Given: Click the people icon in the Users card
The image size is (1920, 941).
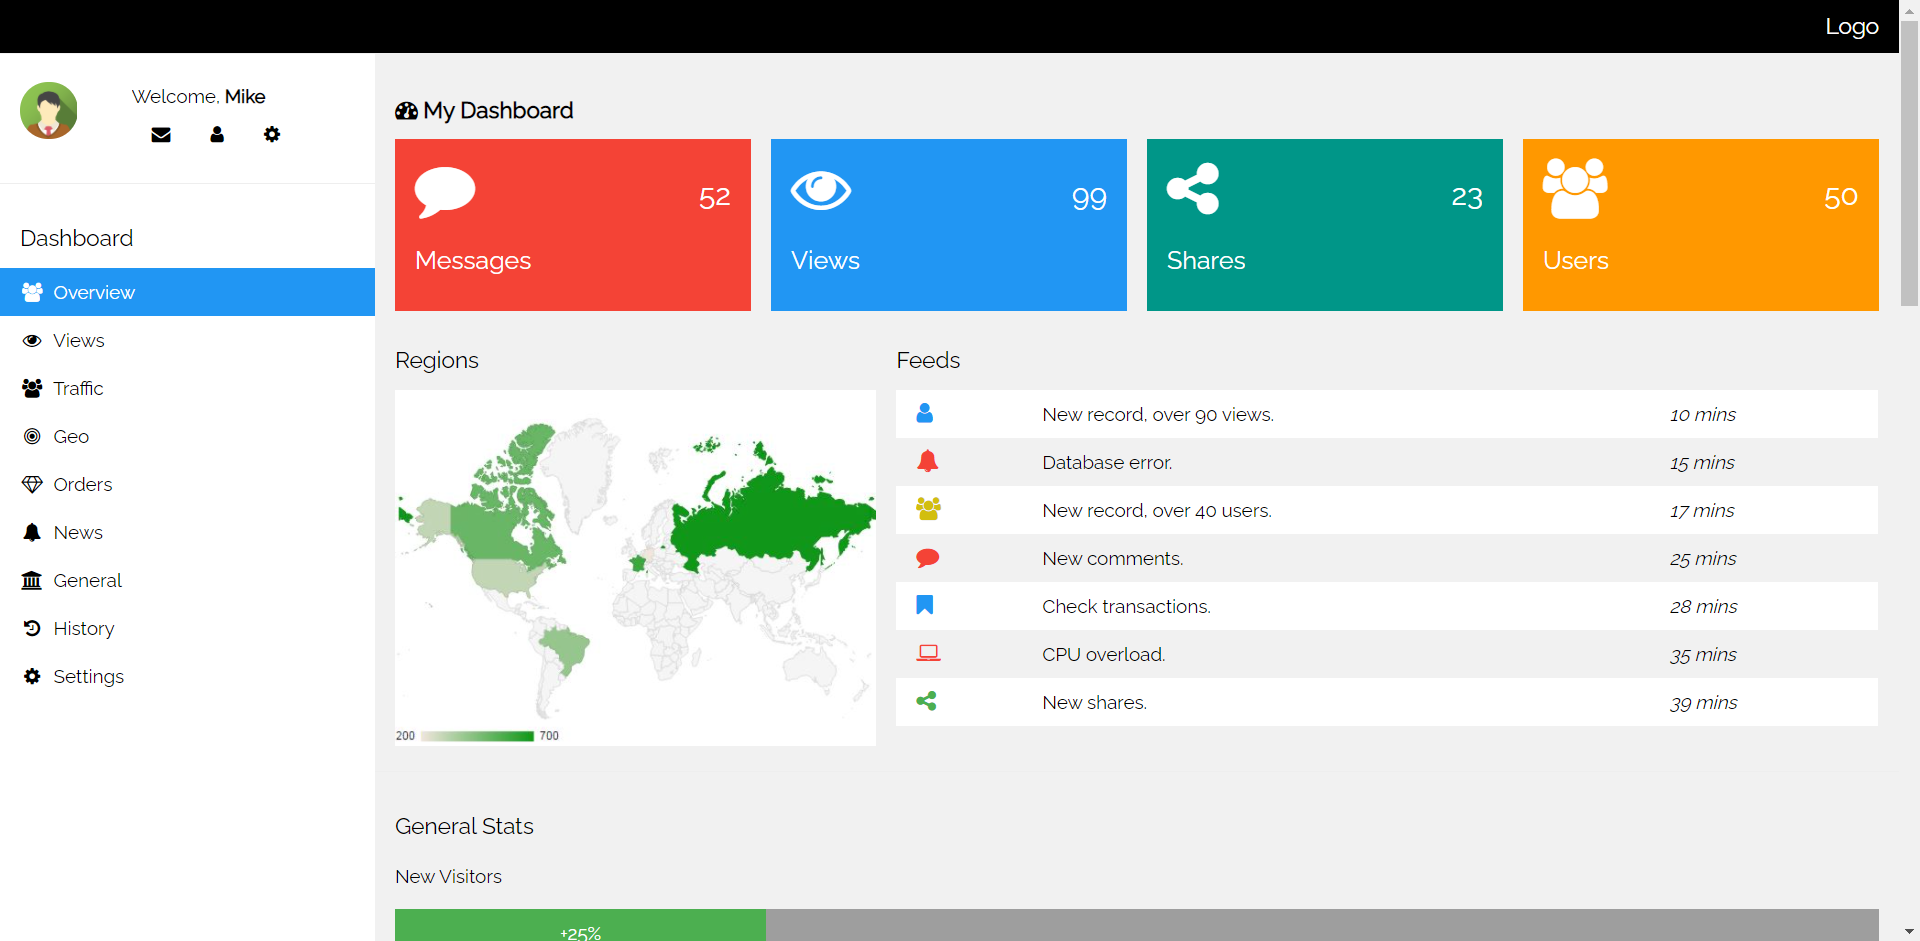Looking at the screenshot, I should coord(1575,189).
